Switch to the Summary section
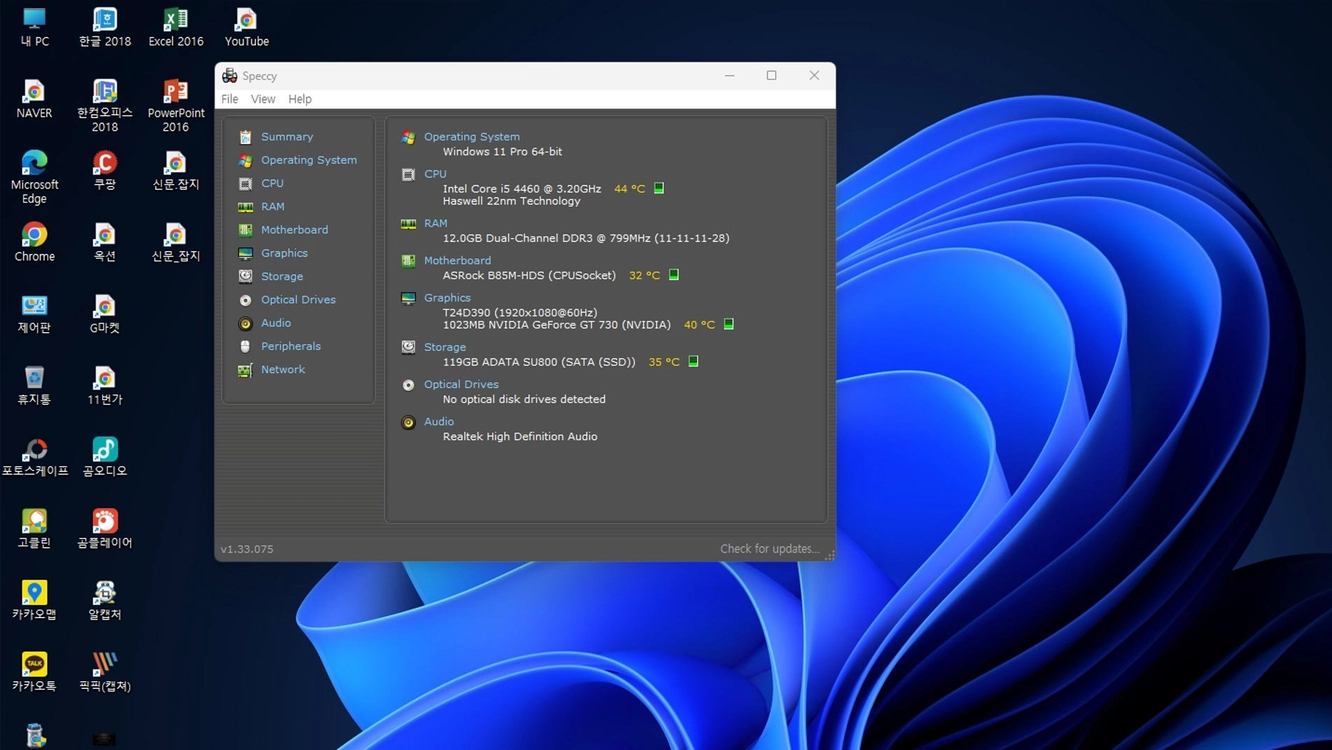 287,137
